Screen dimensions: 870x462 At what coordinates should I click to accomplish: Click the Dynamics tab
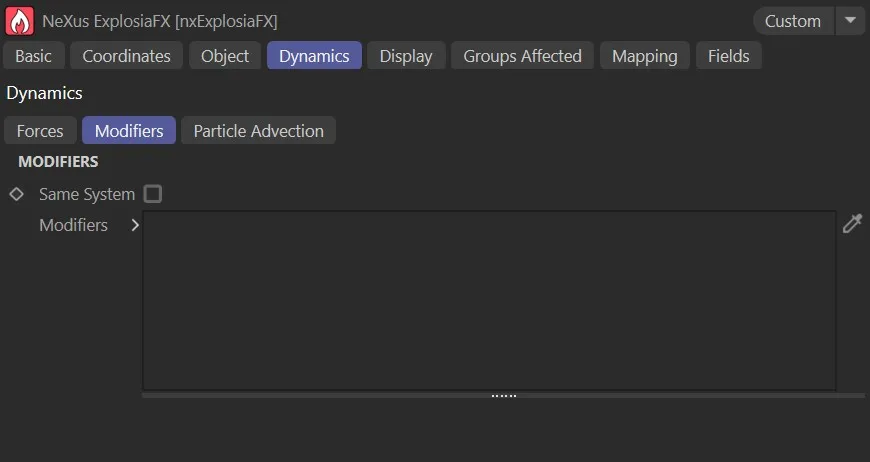(x=314, y=56)
